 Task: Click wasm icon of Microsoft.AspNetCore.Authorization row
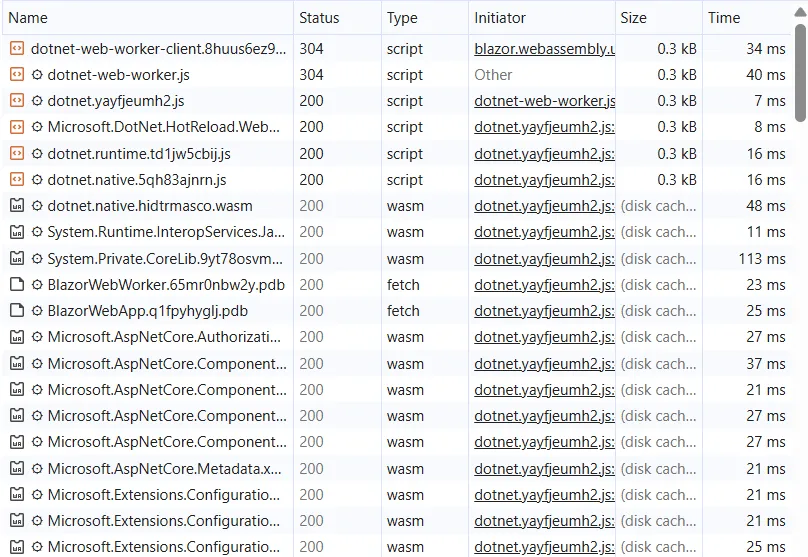coord(17,337)
